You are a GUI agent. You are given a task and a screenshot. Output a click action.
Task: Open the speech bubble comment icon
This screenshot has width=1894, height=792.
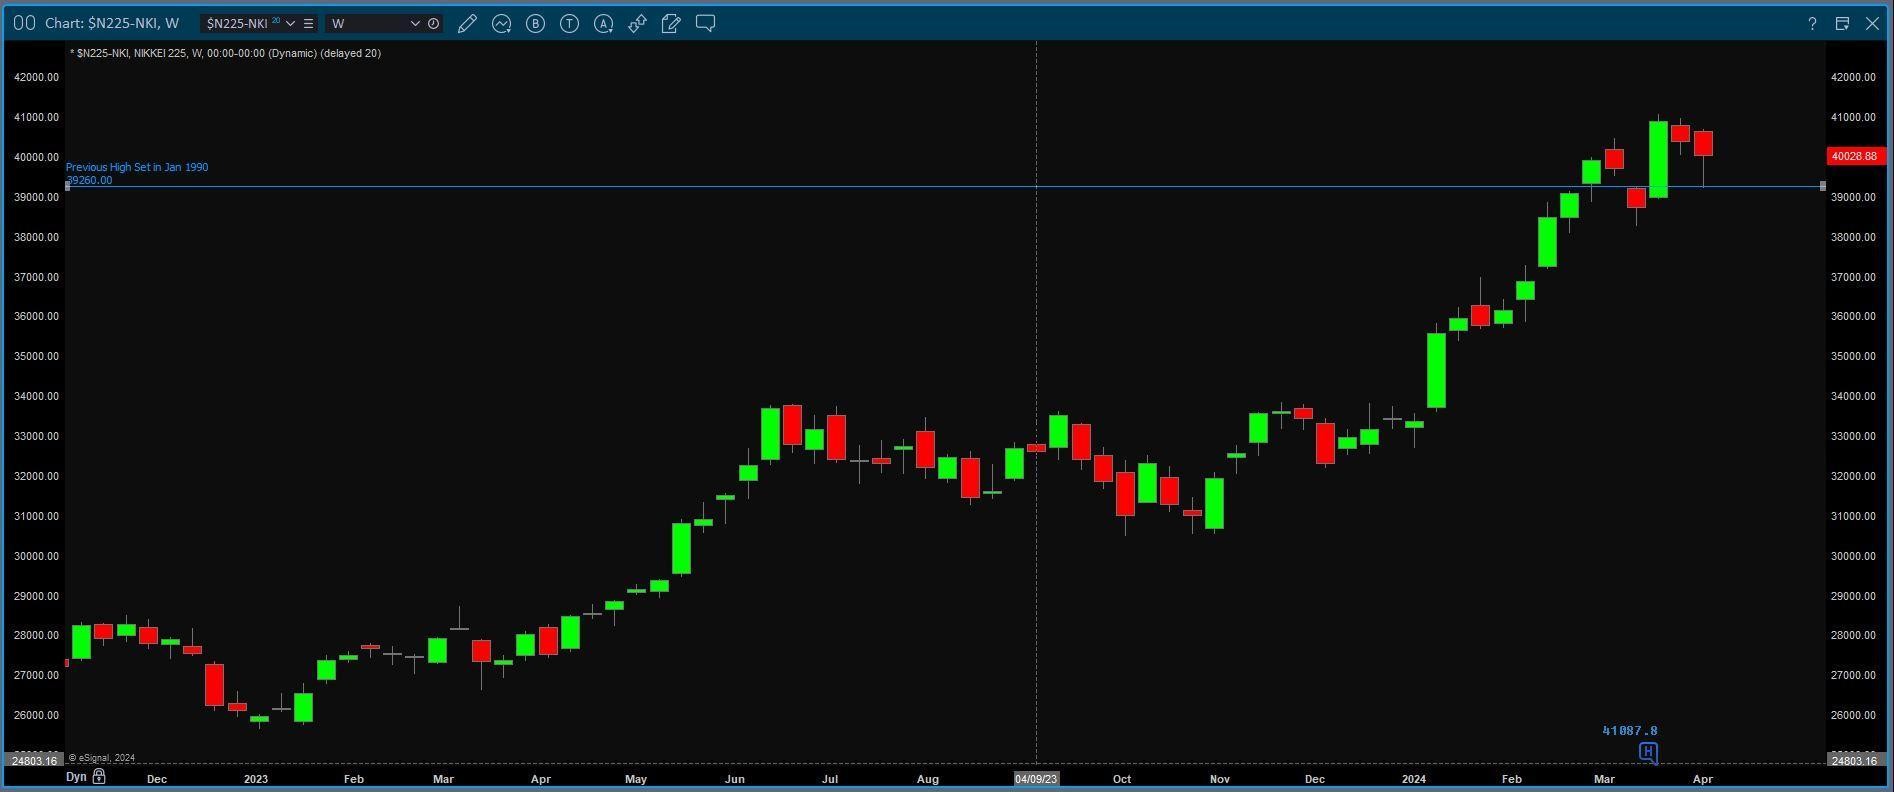[705, 24]
